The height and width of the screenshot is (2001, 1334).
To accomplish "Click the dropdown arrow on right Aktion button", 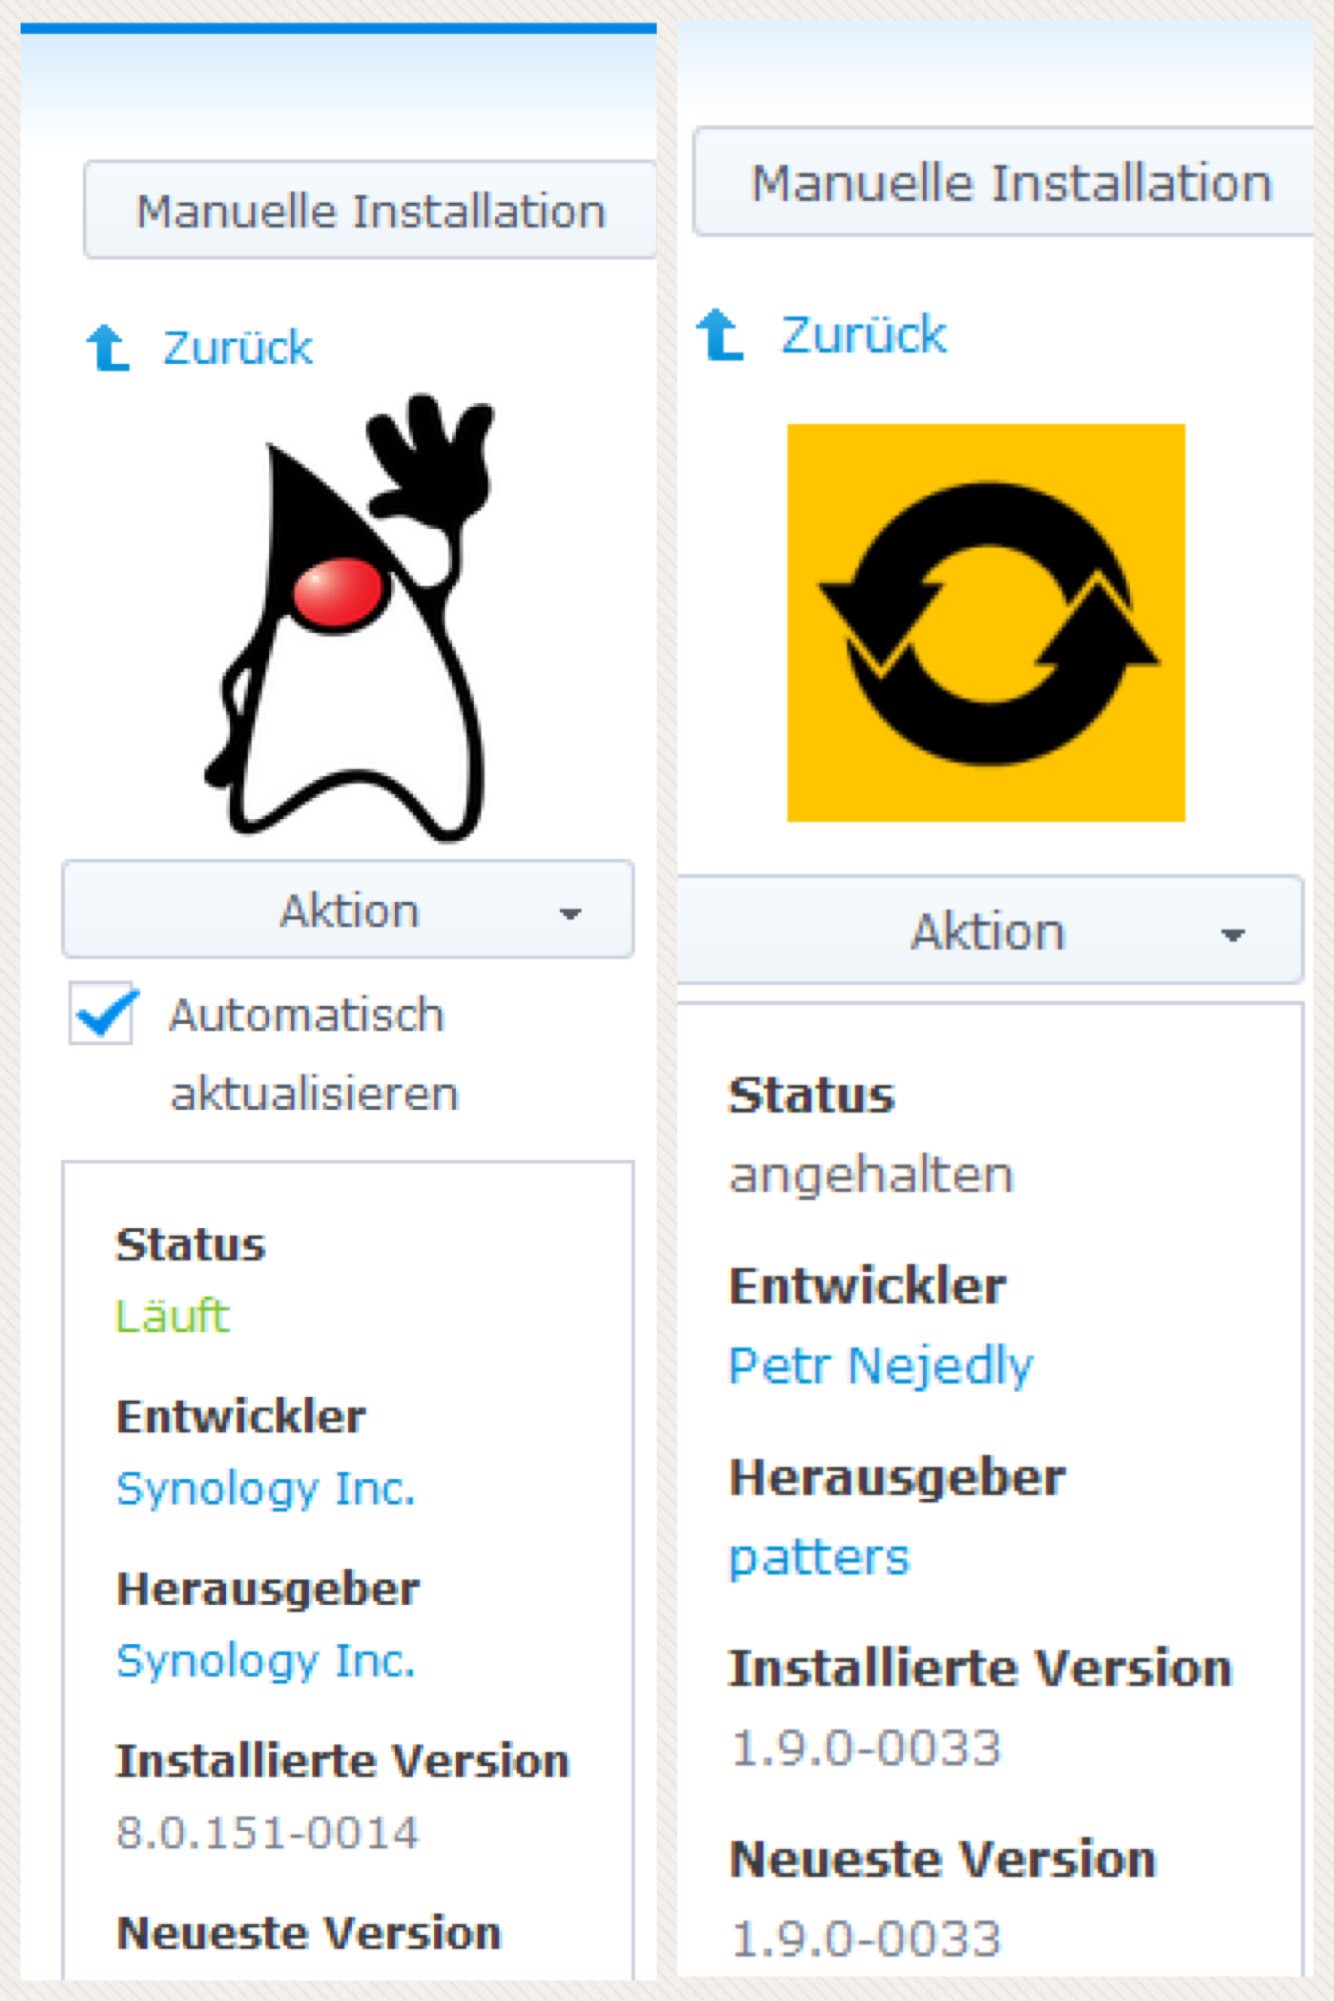I will 1233,935.
